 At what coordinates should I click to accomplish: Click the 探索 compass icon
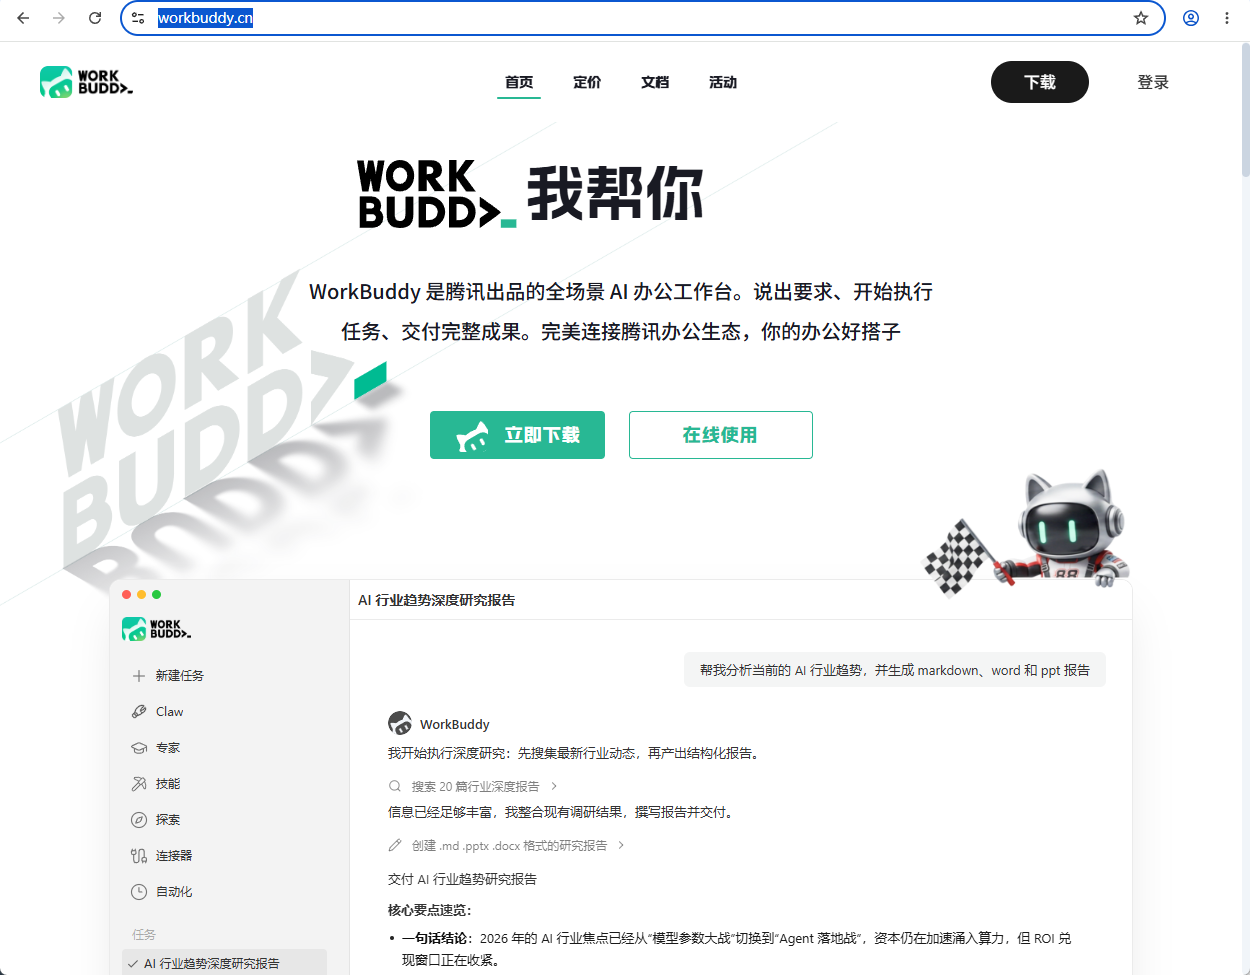pyautogui.click(x=139, y=820)
